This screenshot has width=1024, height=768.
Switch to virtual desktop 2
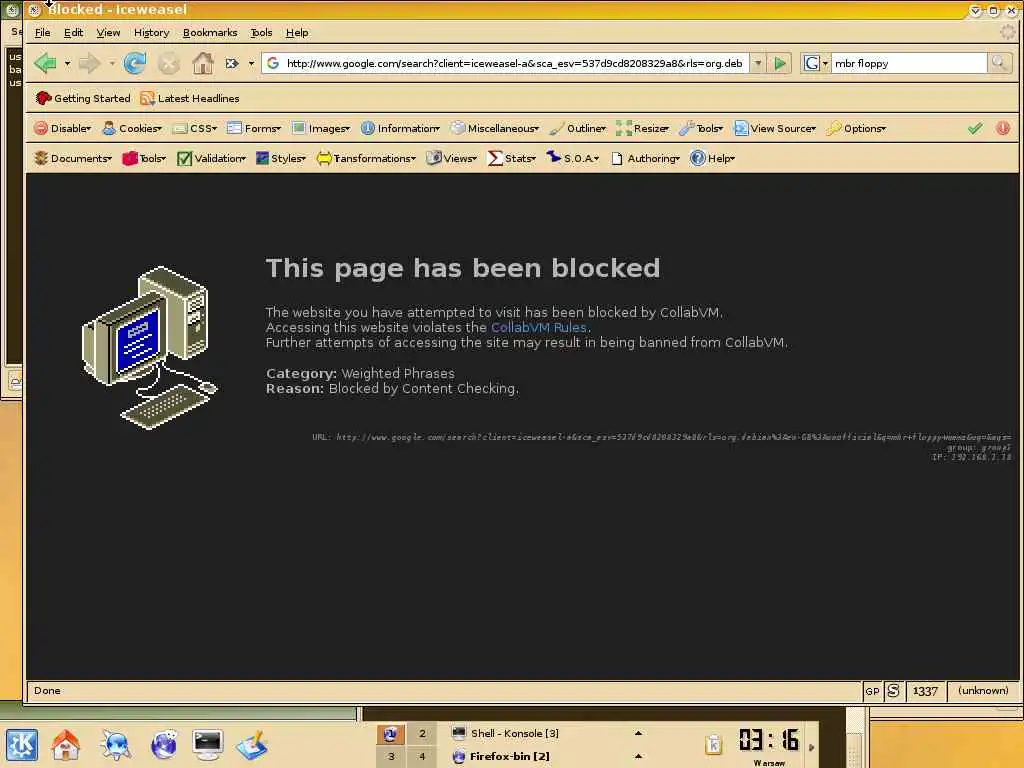(x=422, y=733)
